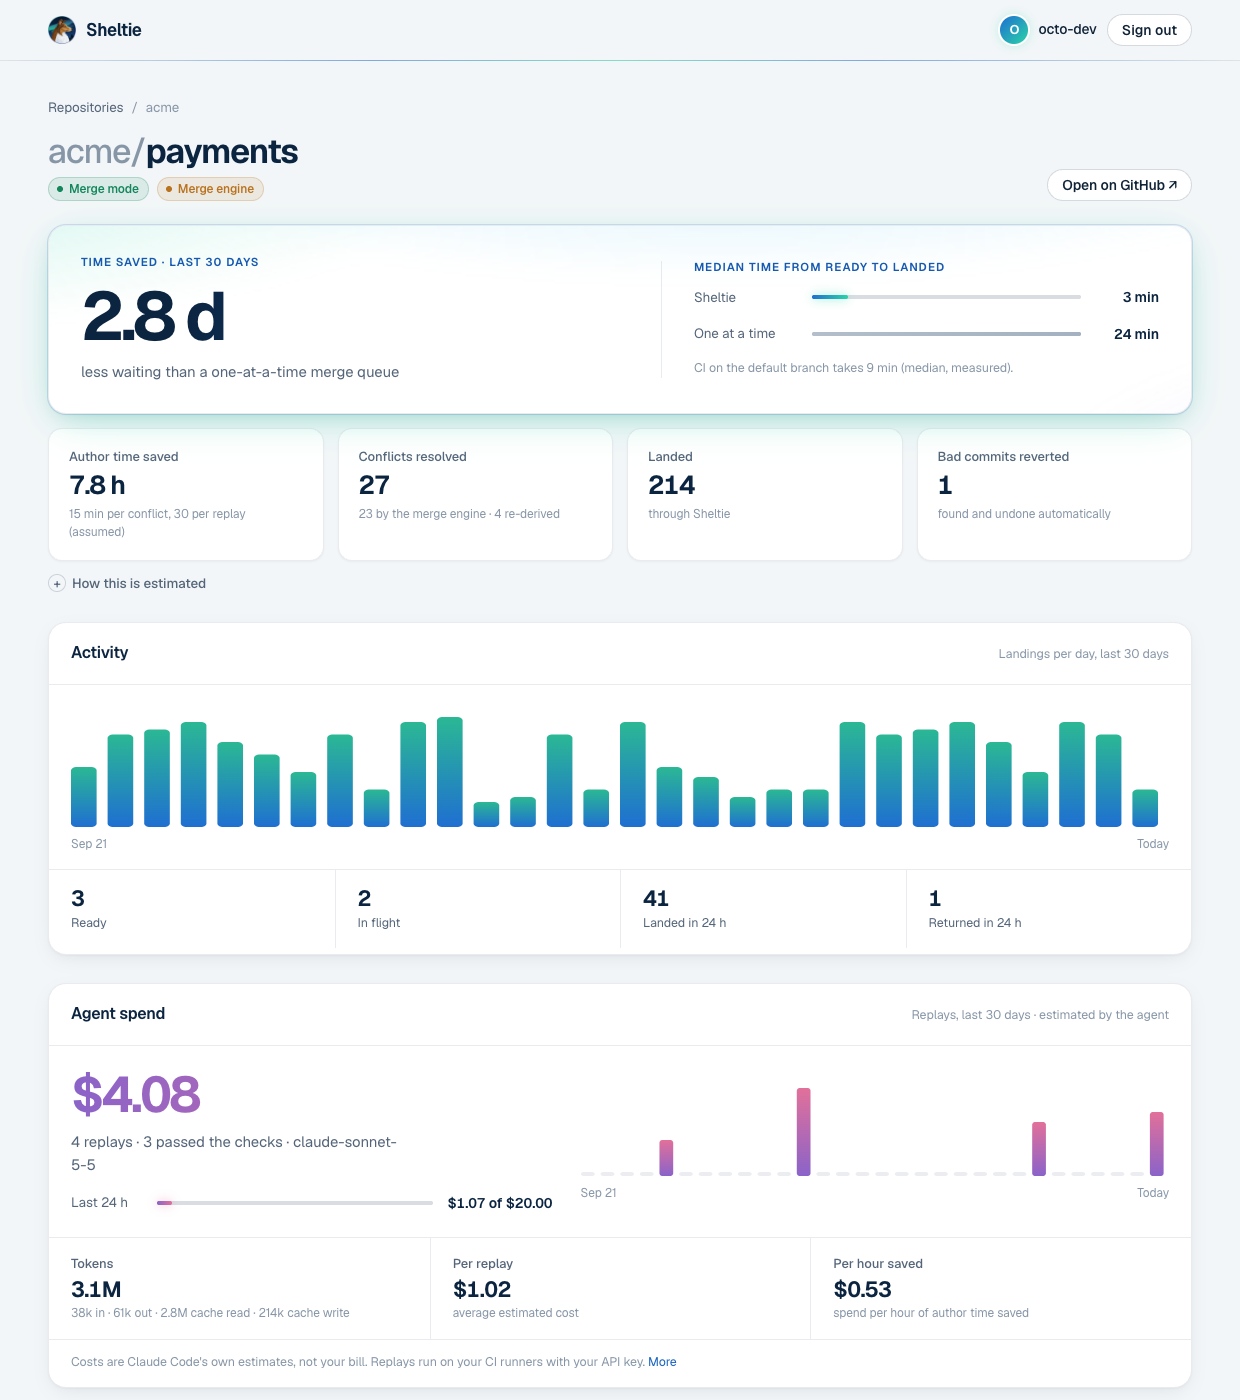Click '23 by the merge engine · 4 re-derived' text
1240x1400 pixels.
coord(459,514)
